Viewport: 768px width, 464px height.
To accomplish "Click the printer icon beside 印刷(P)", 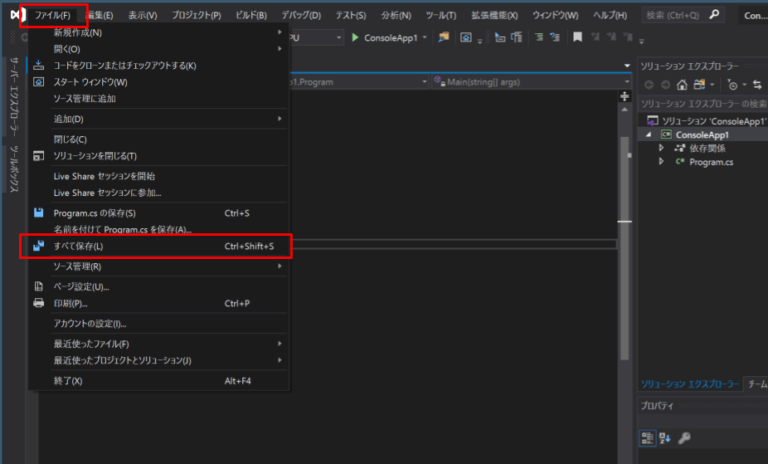I will point(39,303).
